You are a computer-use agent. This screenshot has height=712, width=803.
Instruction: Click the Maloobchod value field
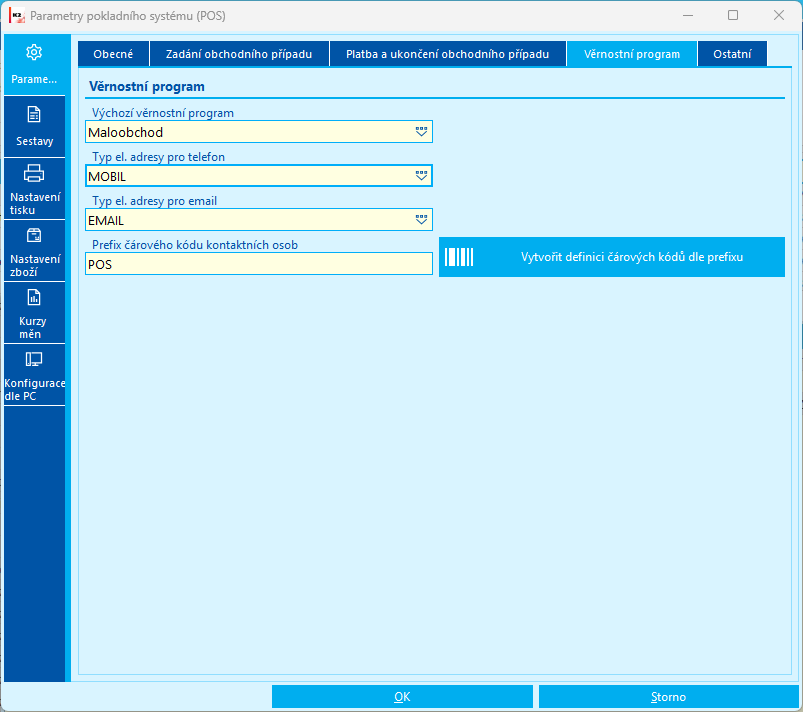point(259,132)
